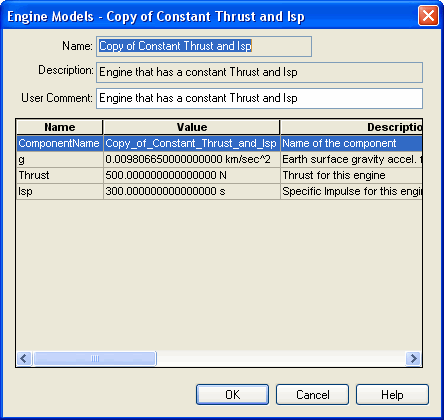Screen dimensions: 444x420
Task: Select the Isp value cell 300 s
Action: coord(192,191)
